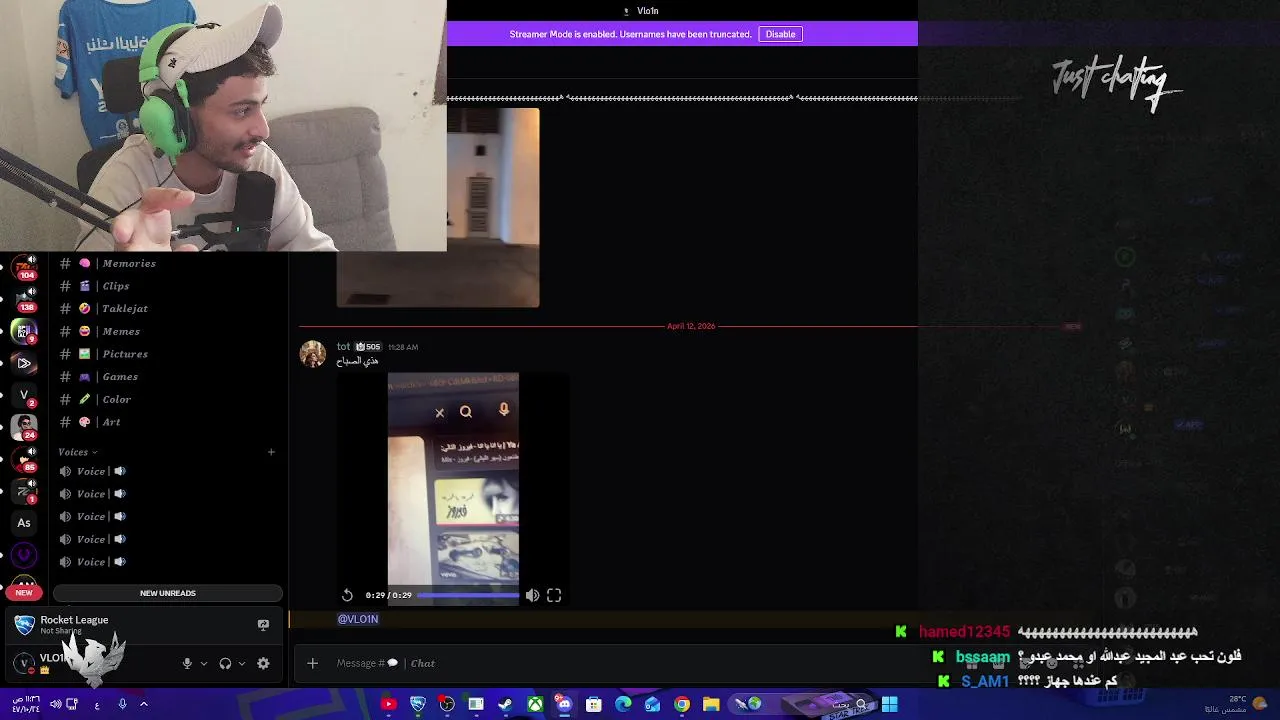Open the Memories channel

coord(168,263)
